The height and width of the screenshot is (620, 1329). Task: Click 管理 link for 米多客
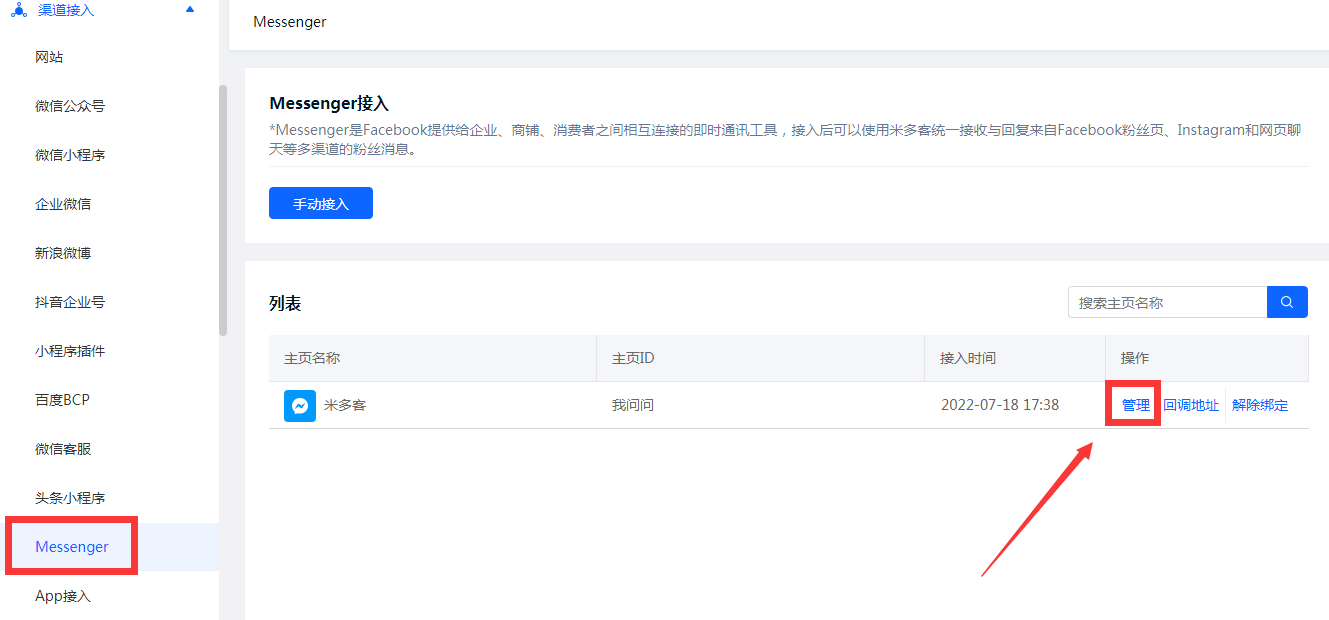pyautogui.click(x=1136, y=405)
